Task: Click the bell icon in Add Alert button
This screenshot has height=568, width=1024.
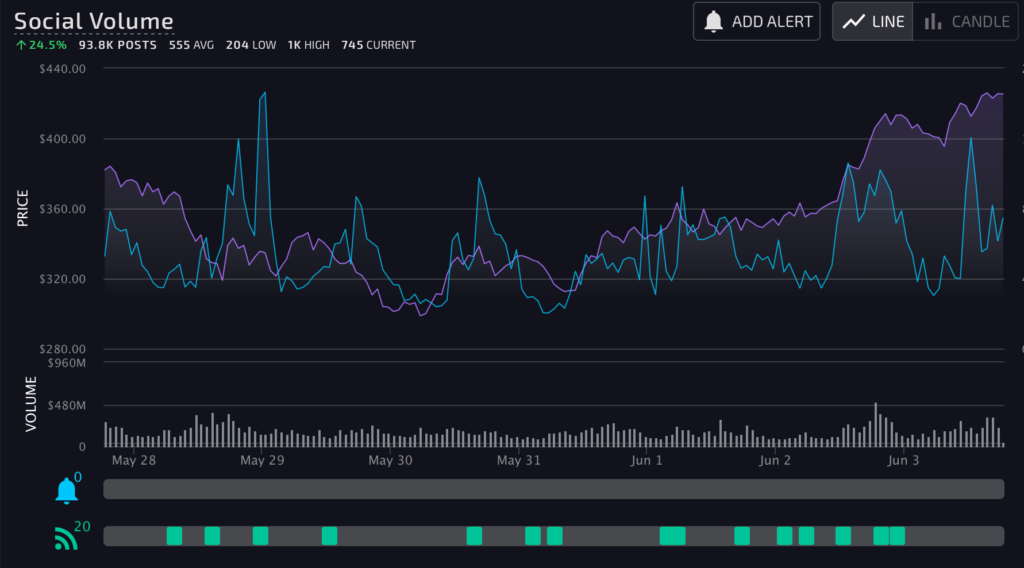Action: click(713, 21)
